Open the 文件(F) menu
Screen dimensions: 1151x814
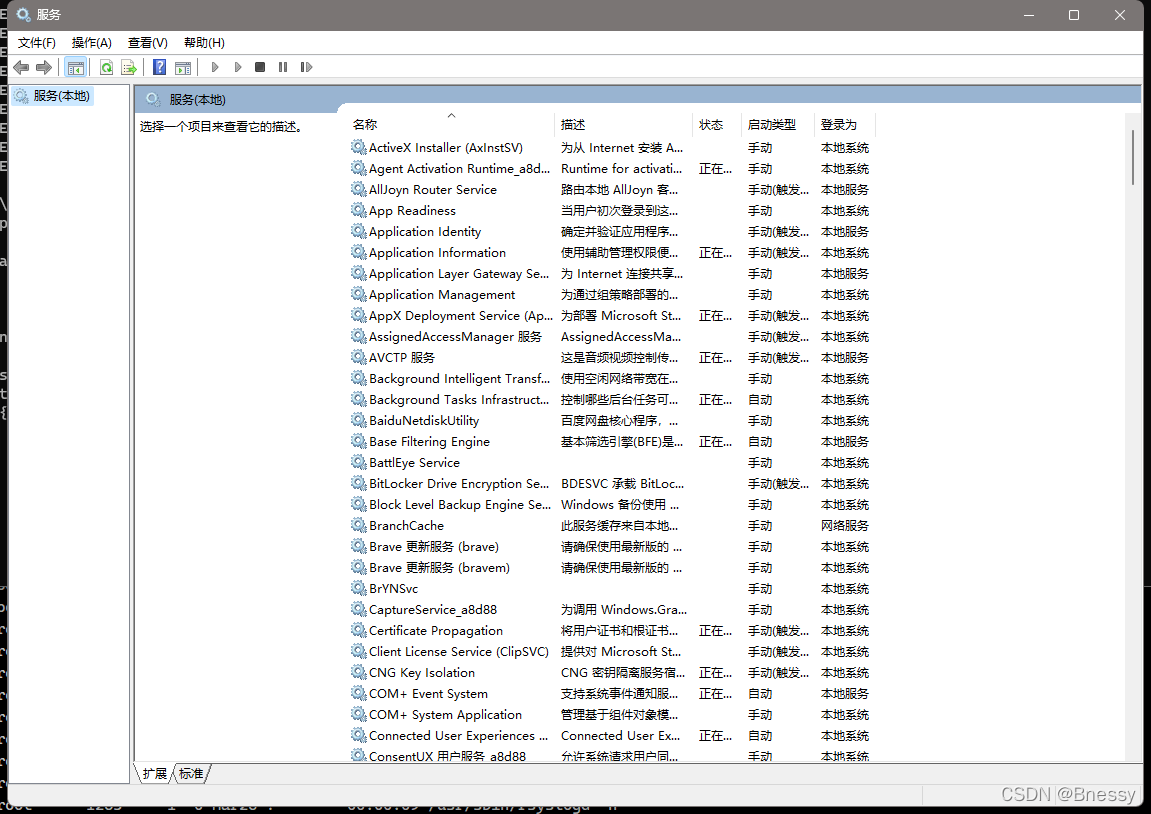(x=37, y=43)
